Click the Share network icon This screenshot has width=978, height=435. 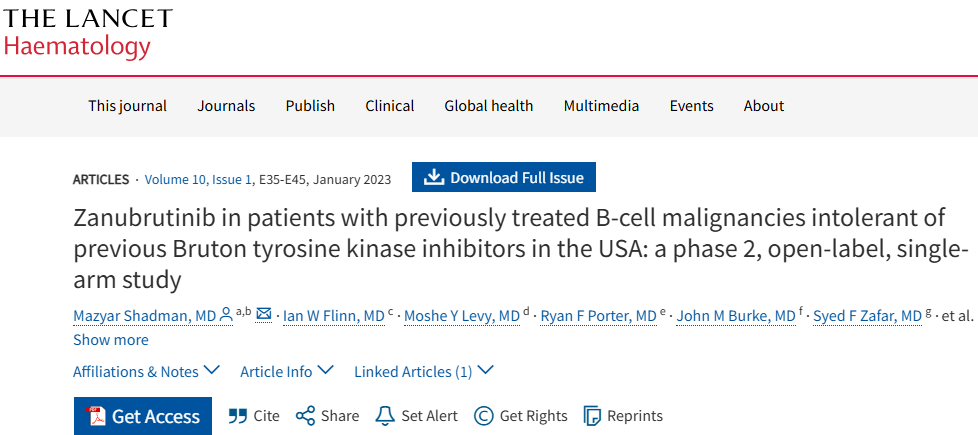coord(305,416)
